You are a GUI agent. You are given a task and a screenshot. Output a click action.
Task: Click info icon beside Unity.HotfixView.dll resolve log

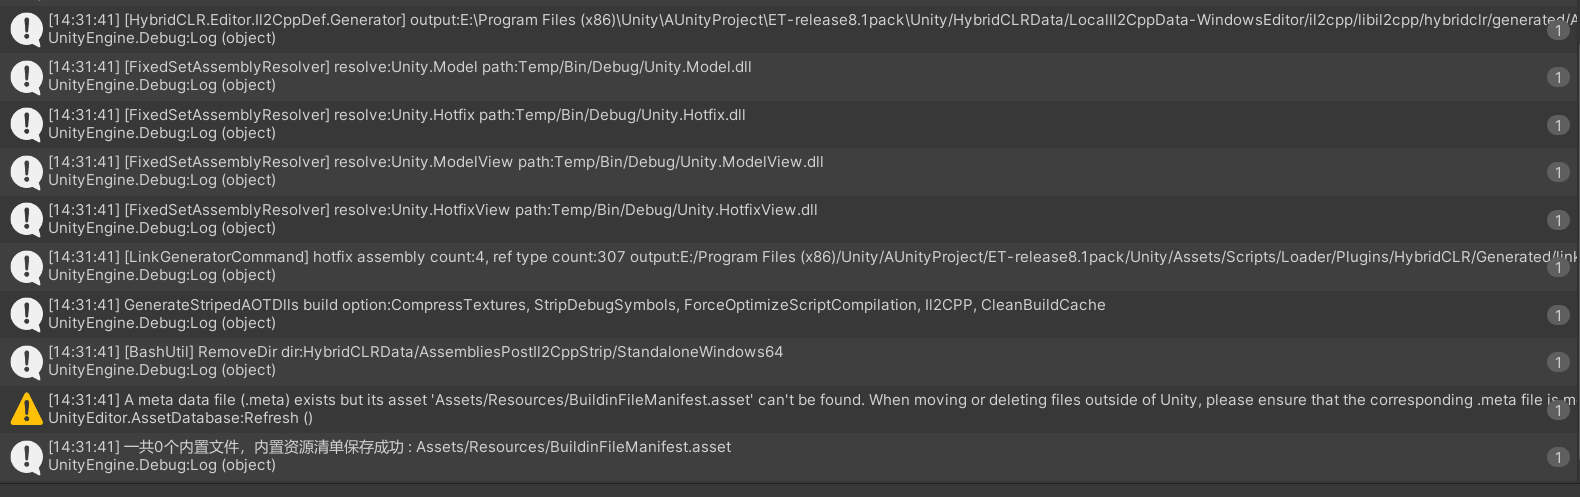point(26,219)
